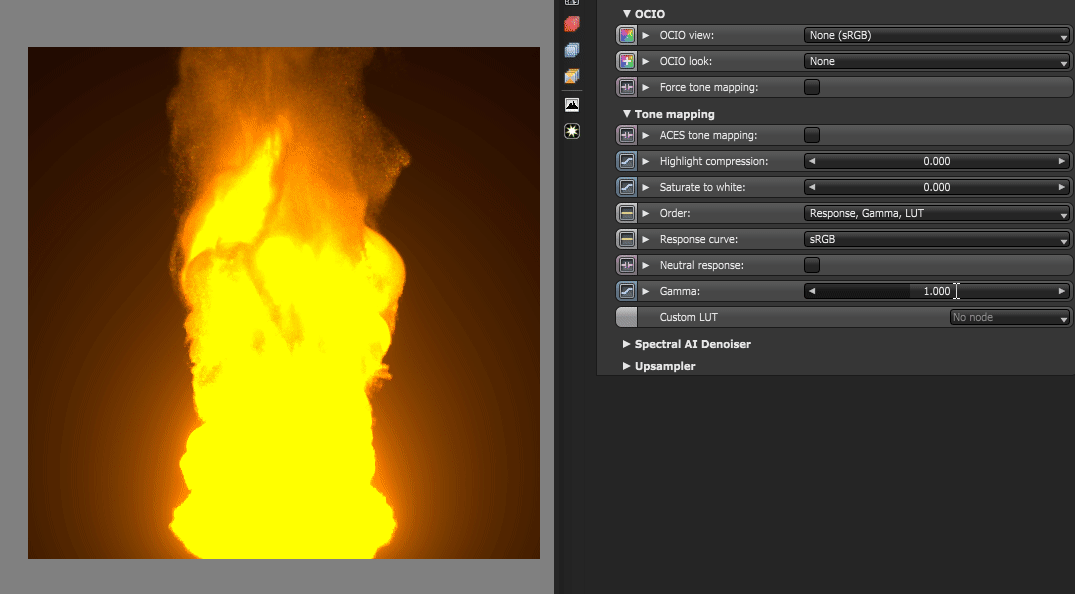This screenshot has width=1075, height=594.
Task: Increase Saturate to white with right arrow
Action: [x=1062, y=187]
